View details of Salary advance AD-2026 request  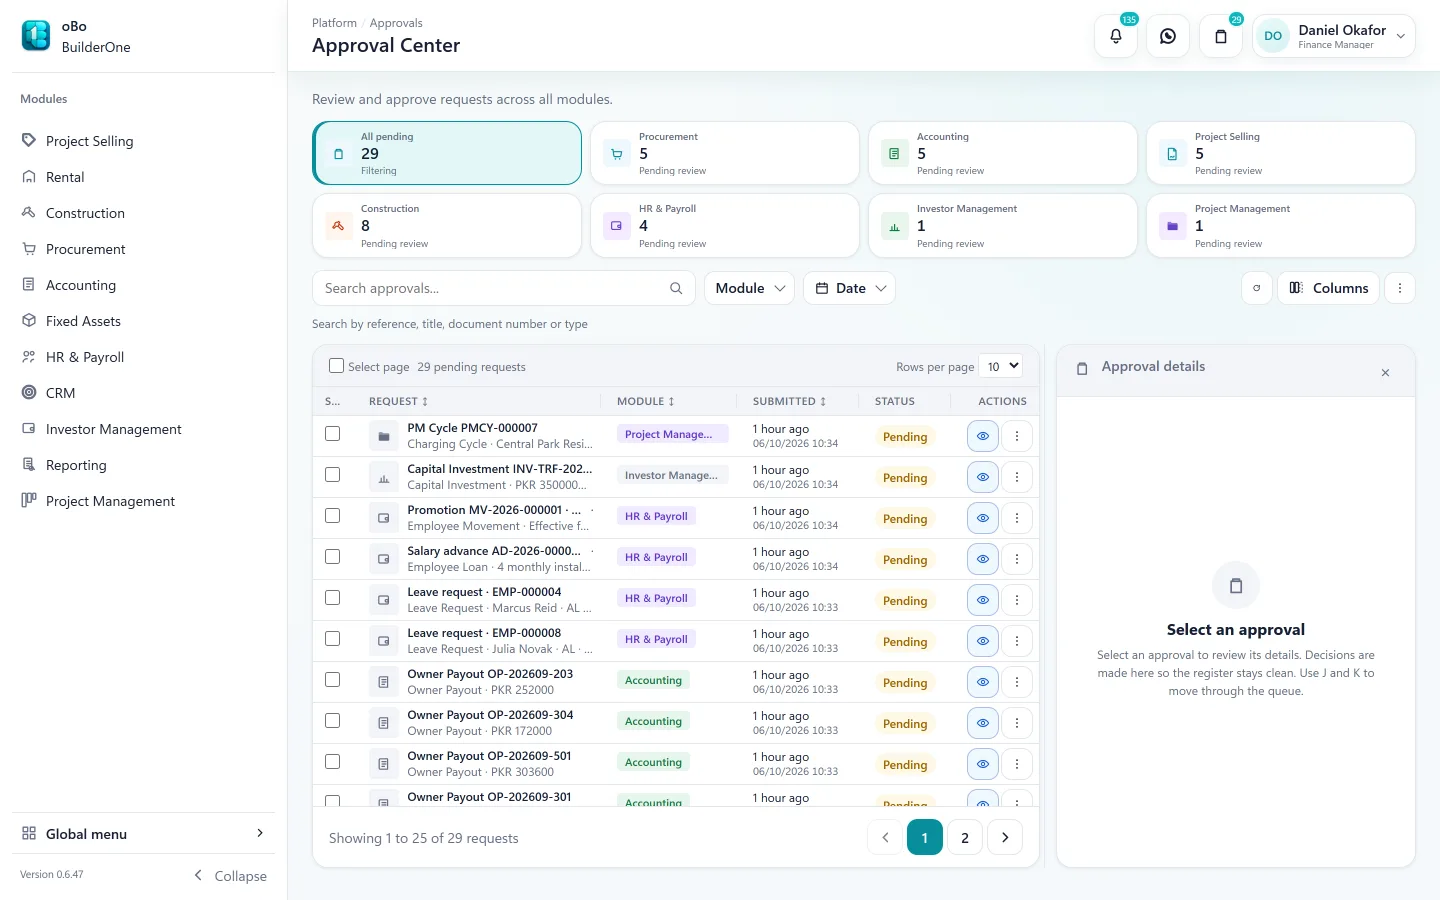pos(983,559)
